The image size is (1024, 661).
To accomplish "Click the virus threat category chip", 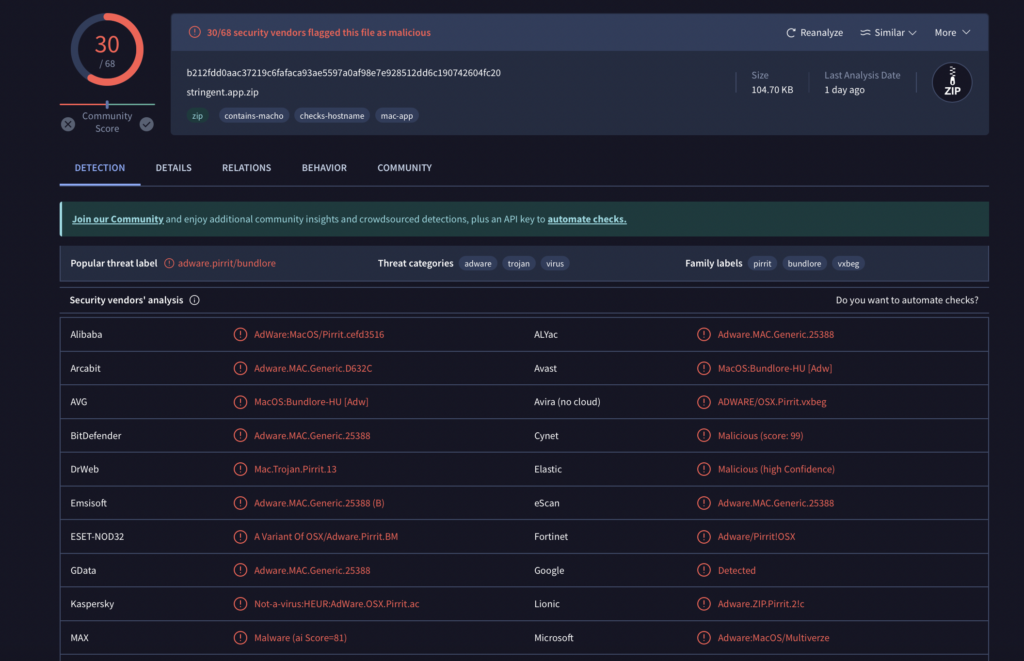I will (555, 263).
